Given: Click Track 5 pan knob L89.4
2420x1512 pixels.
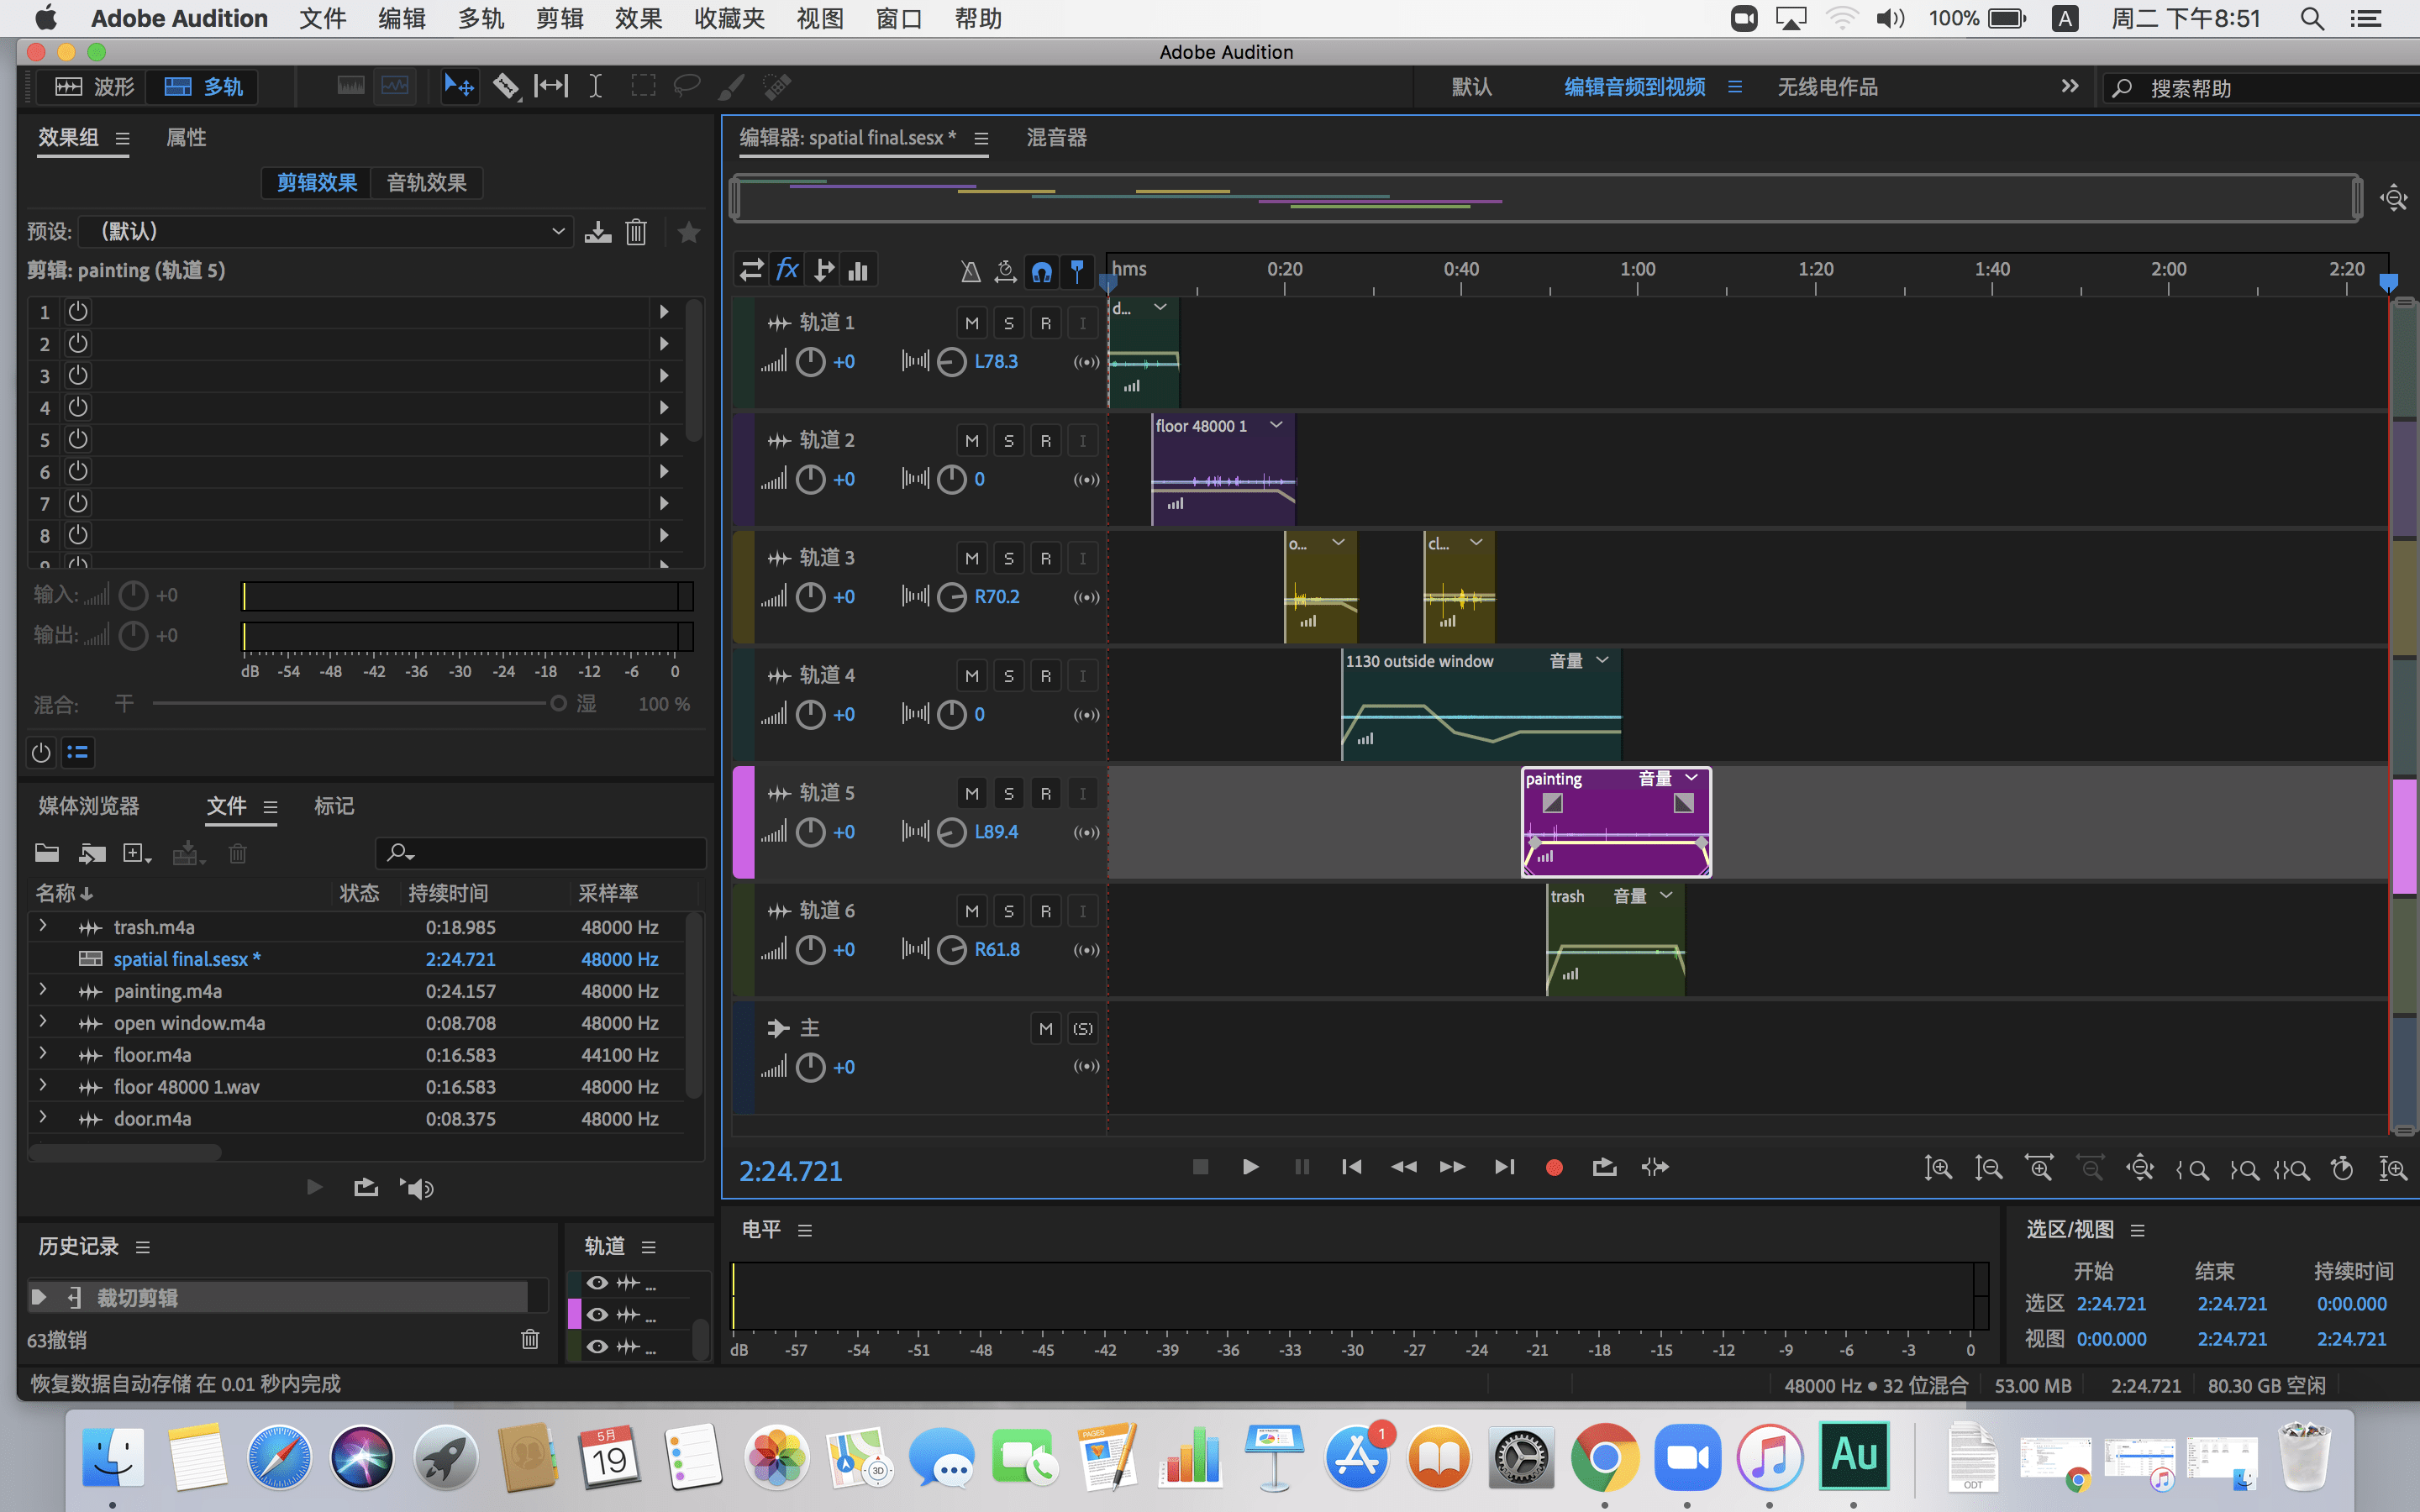Looking at the screenshot, I should [x=951, y=832].
